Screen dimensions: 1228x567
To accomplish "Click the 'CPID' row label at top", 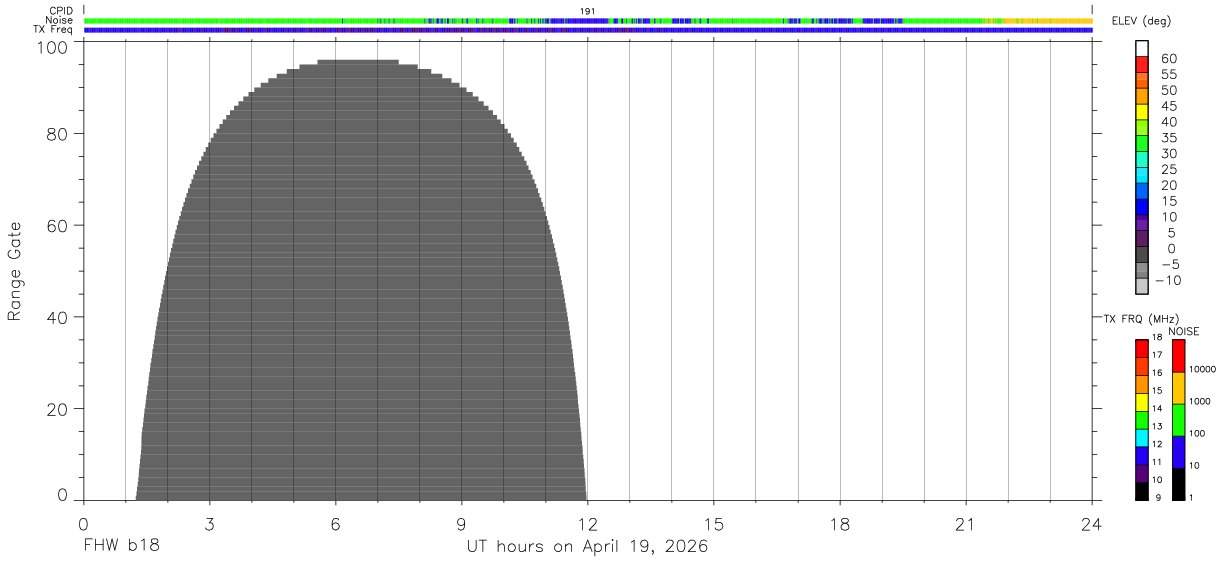I will (x=62, y=11).
